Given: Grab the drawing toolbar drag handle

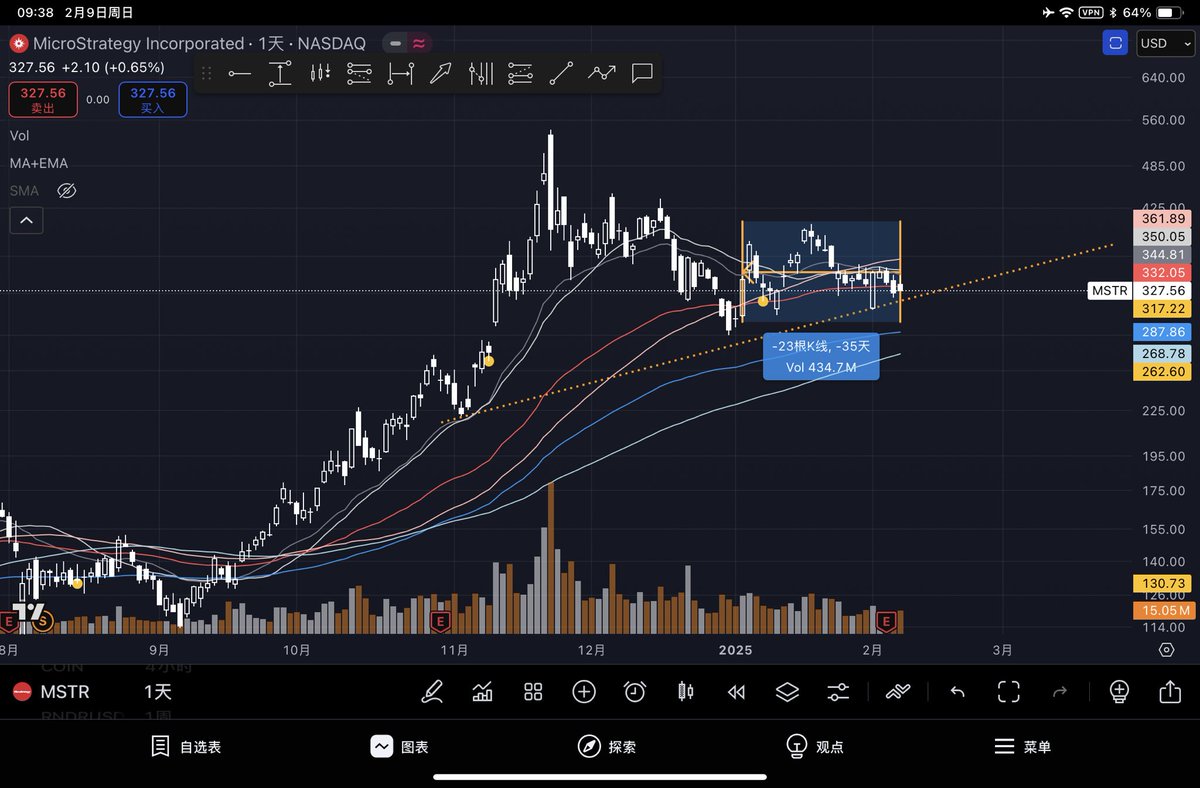Looking at the screenshot, I should point(207,73).
